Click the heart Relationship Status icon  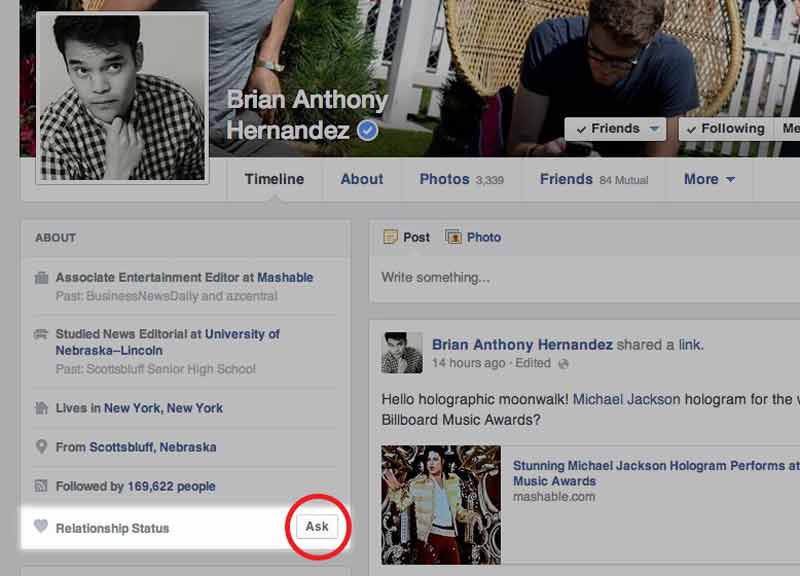(41, 527)
